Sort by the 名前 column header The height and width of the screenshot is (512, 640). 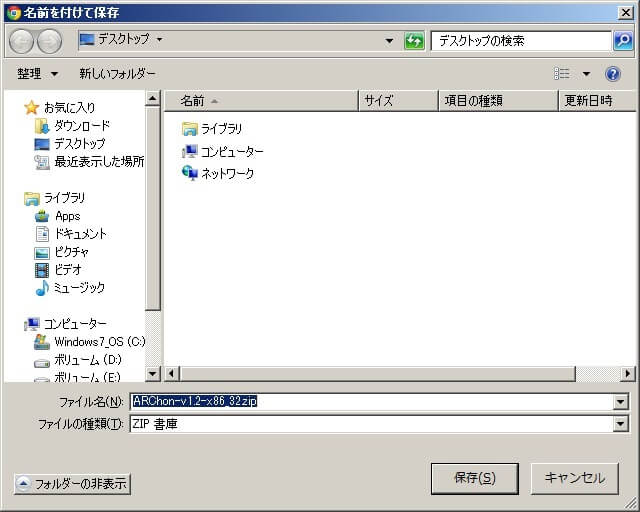coord(261,100)
